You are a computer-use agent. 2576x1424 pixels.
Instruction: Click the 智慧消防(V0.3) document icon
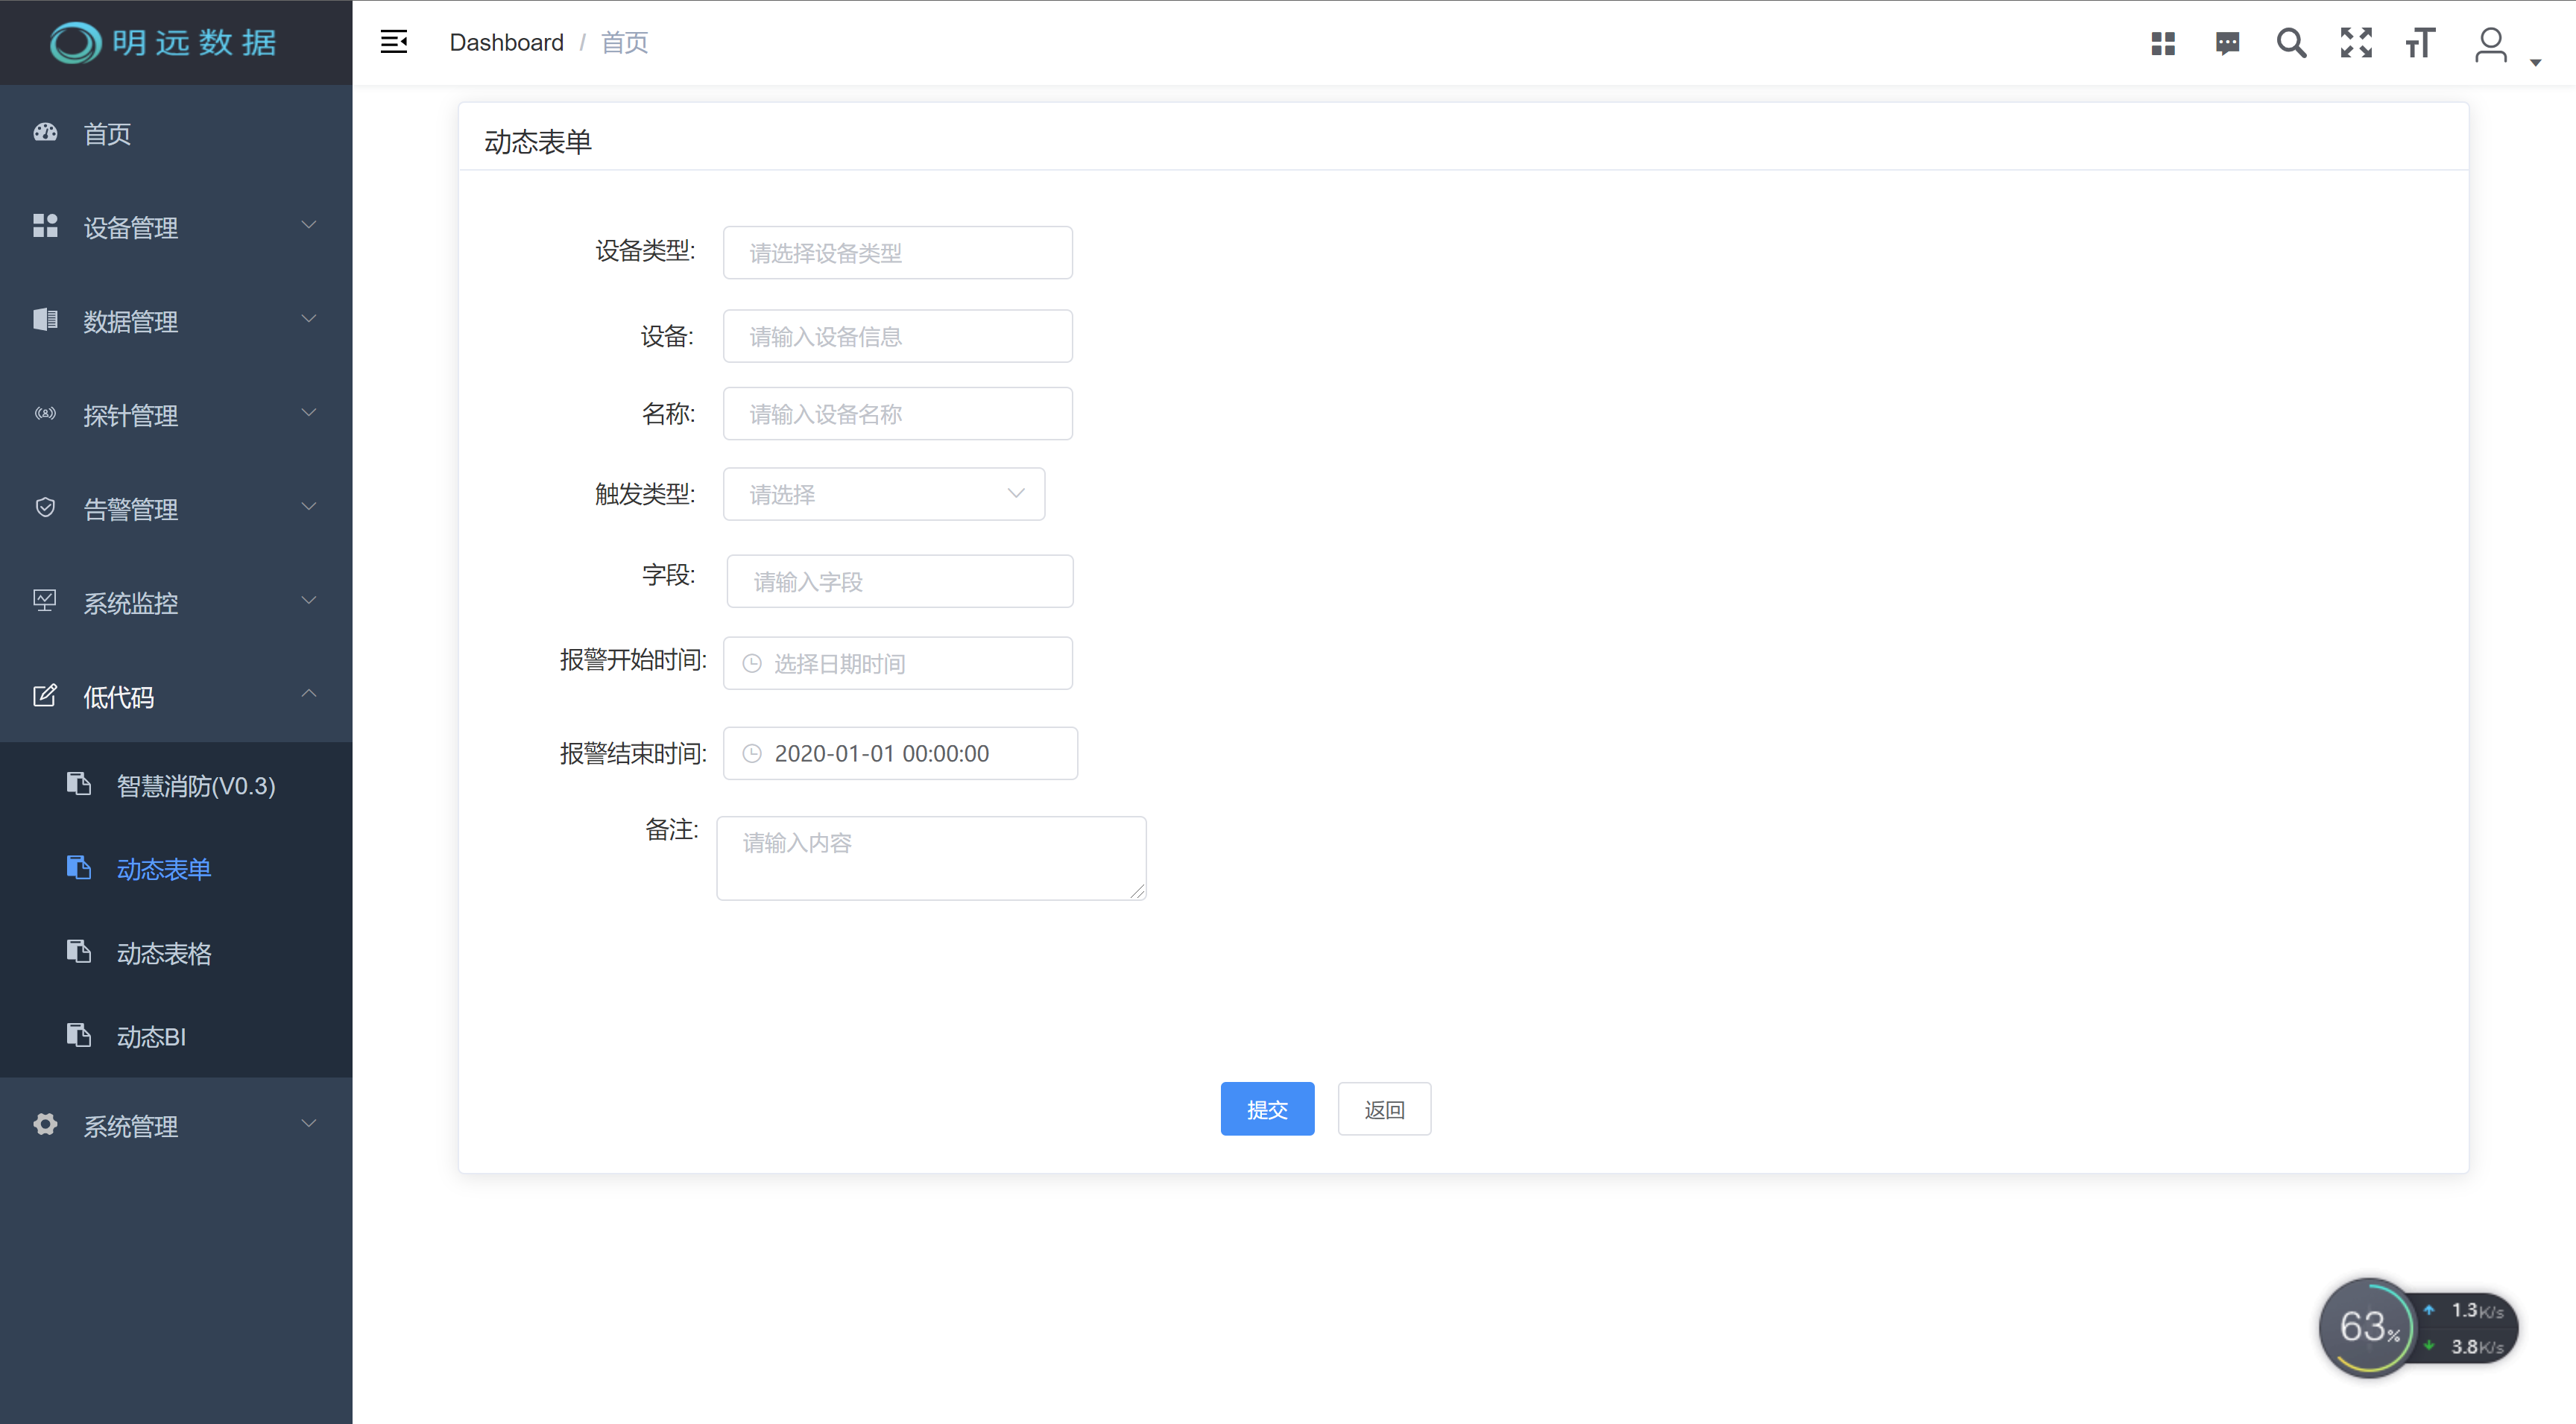click(x=79, y=783)
